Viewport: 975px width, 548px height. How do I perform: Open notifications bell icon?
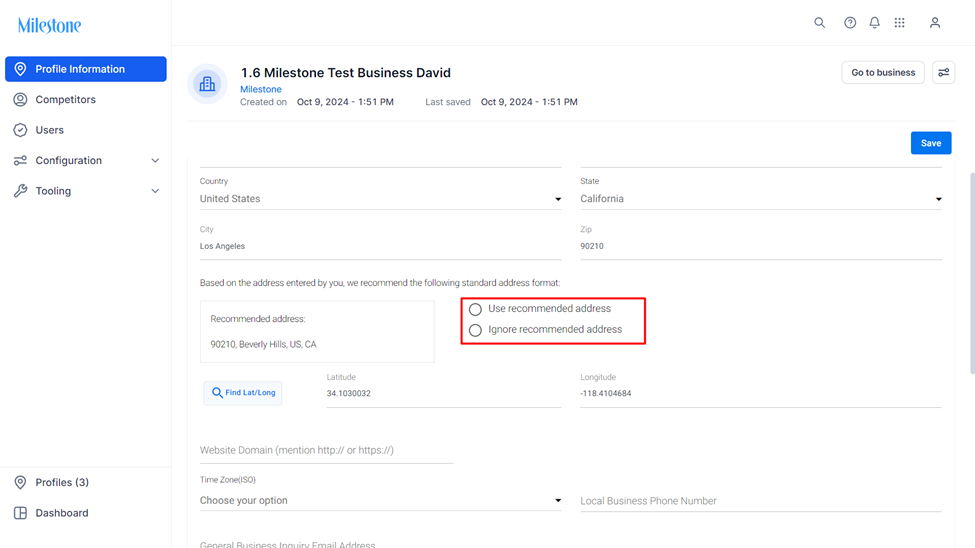(x=874, y=23)
